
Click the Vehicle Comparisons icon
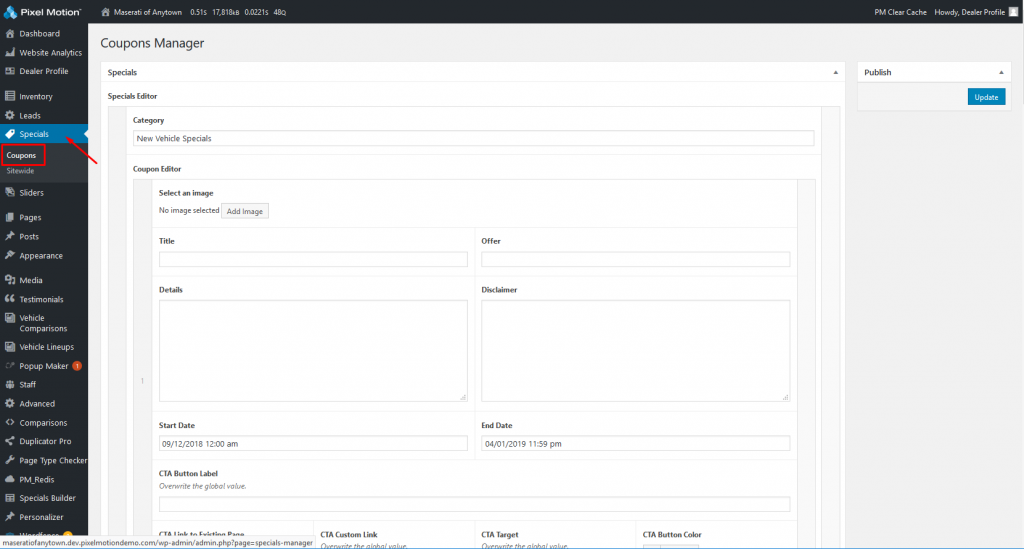point(10,318)
